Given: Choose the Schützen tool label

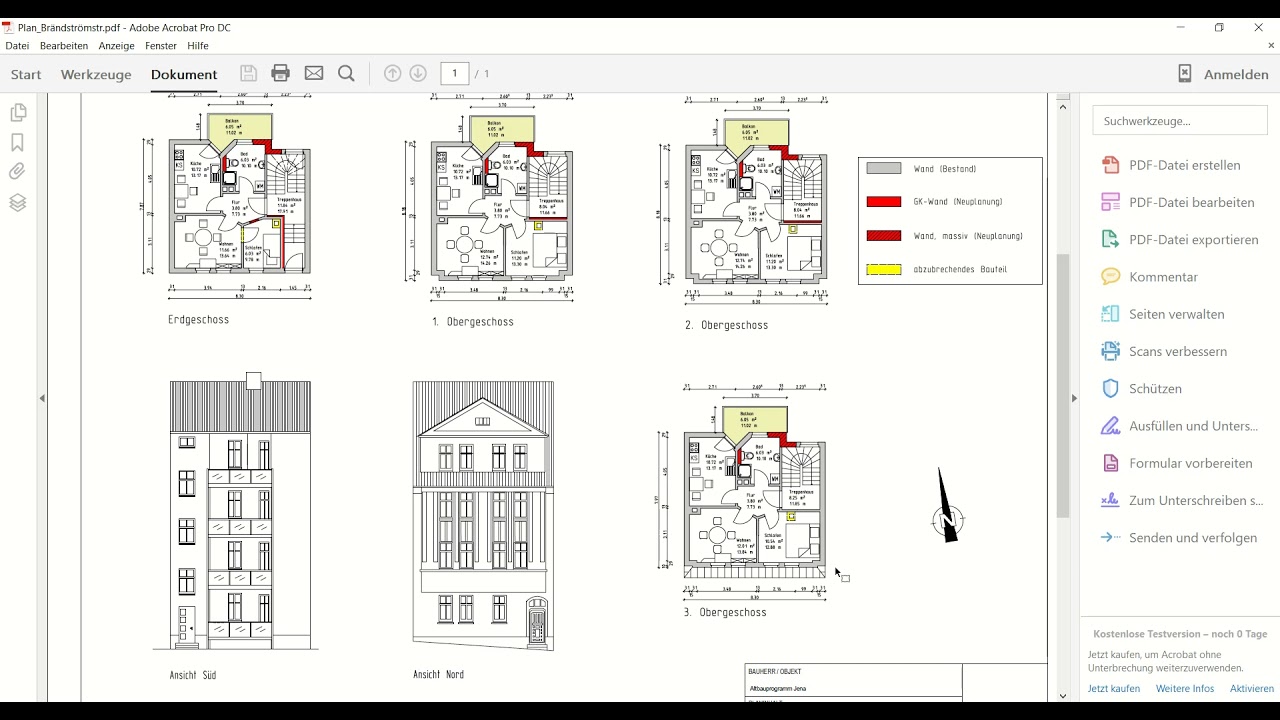Looking at the screenshot, I should point(1155,389).
